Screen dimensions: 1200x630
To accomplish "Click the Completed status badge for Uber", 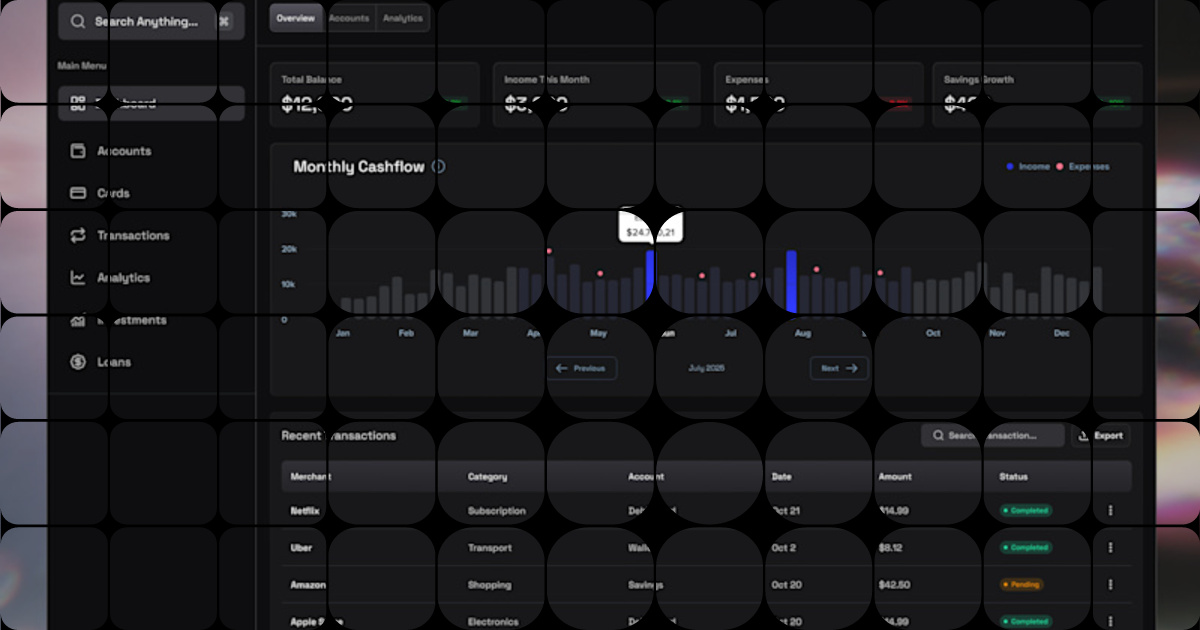I will [x=1025, y=547].
